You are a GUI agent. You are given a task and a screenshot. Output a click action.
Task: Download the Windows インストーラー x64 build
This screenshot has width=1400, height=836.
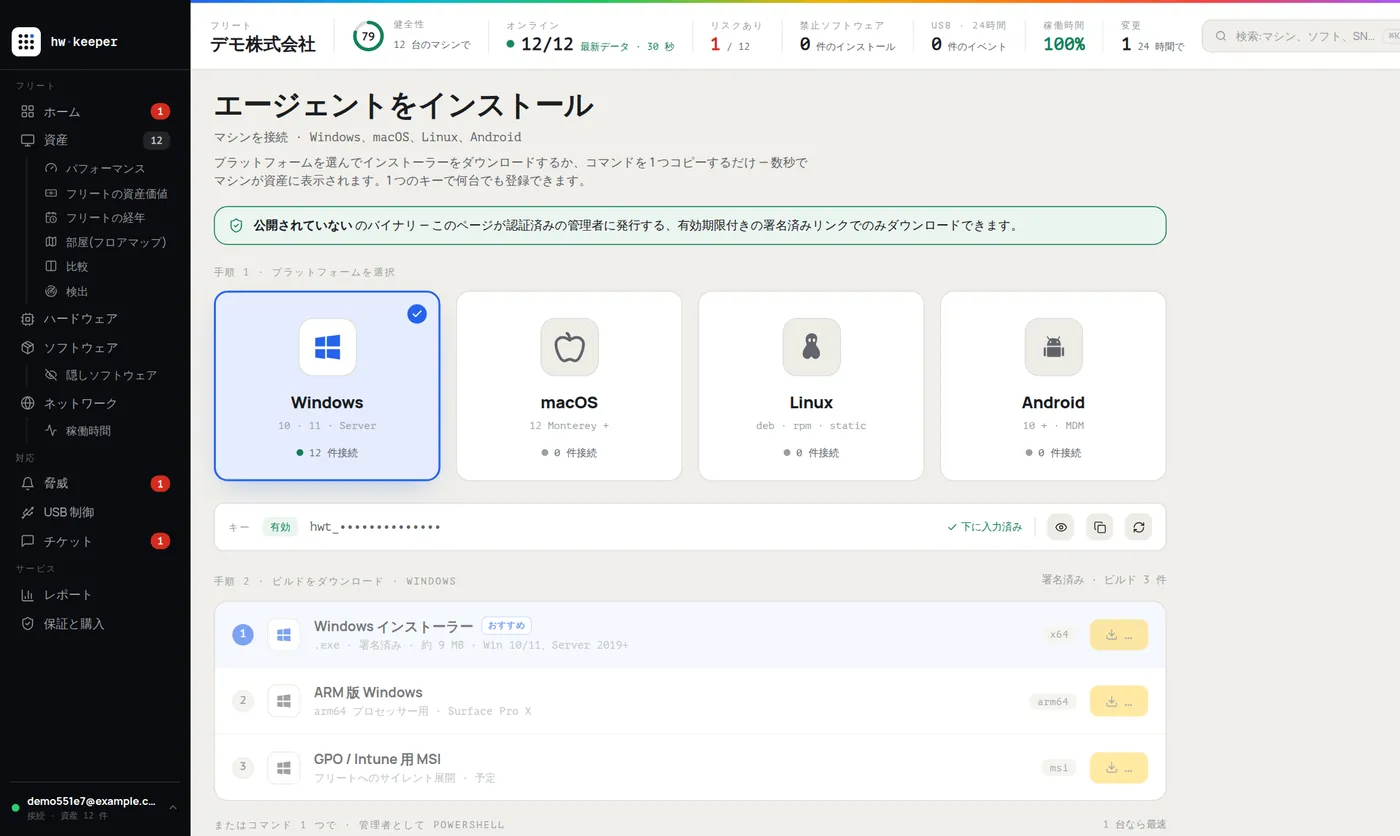click(x=1119, y=635)
